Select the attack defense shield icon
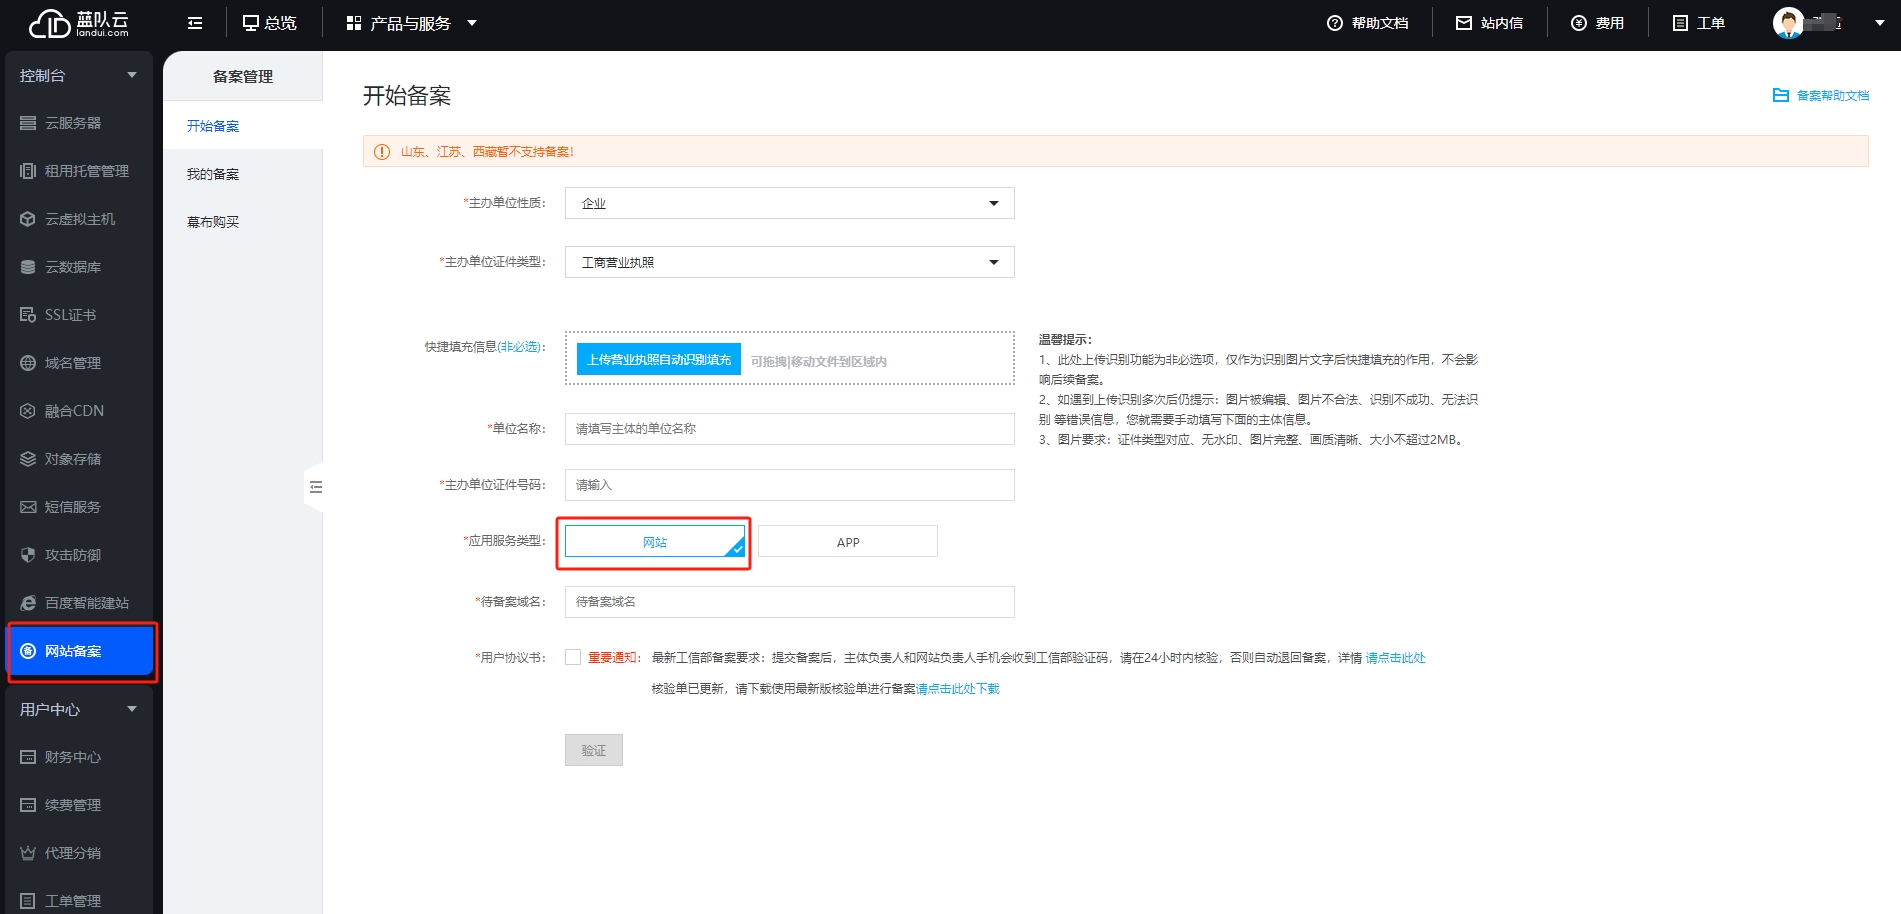The height and width of the screenshot is (914, 1901). coord(28,555)
